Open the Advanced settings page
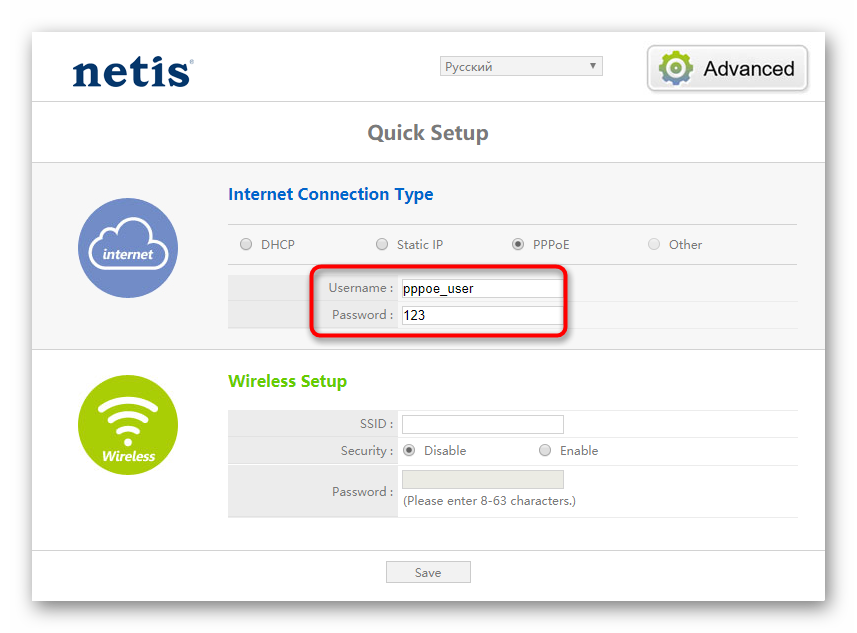857x633 pixels. click(727, 68)
